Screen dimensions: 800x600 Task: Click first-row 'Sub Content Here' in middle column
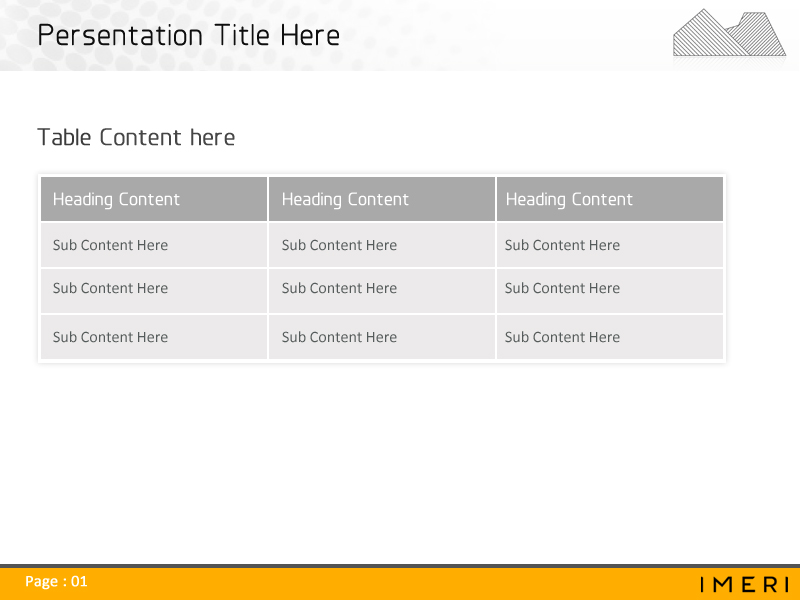339,245
